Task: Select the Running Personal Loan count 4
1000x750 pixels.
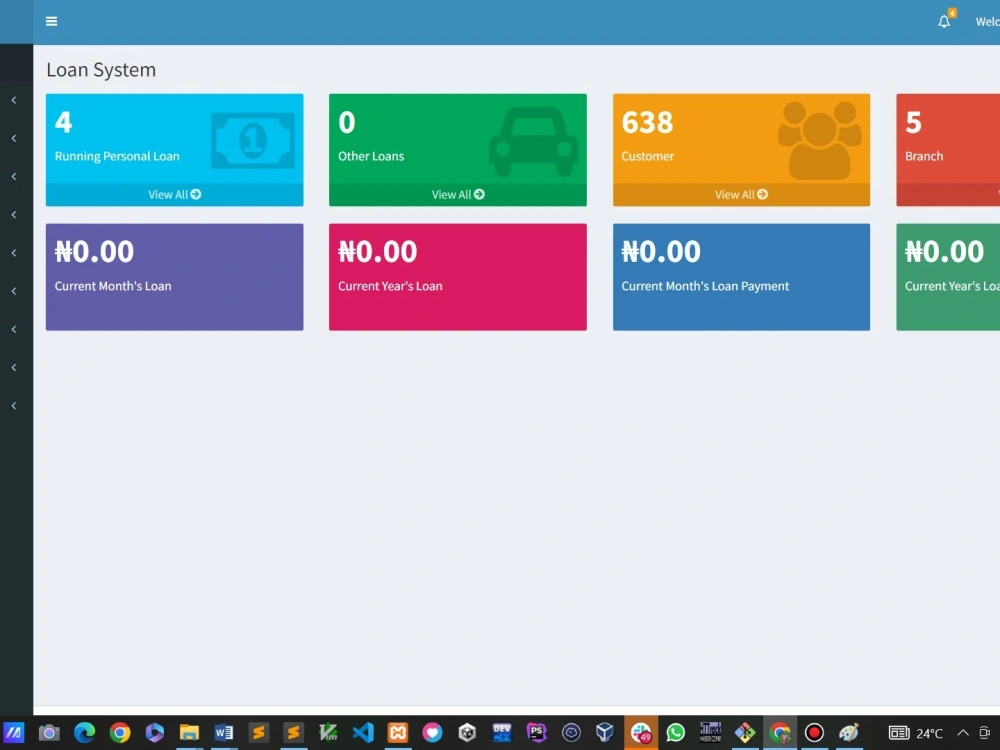Action: (x=63, y=122)
